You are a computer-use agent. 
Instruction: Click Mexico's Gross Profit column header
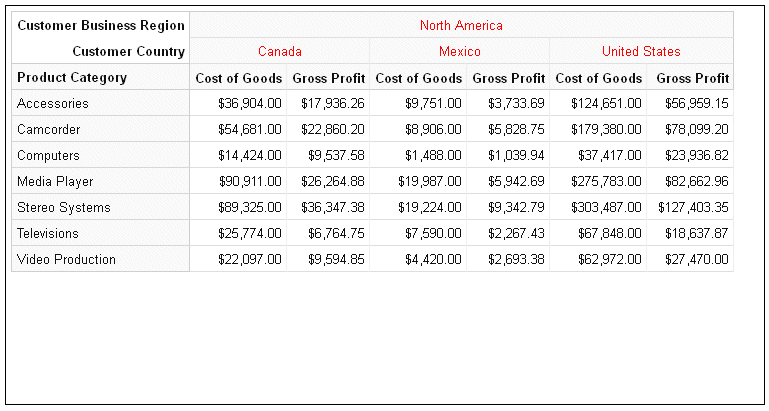508,77
